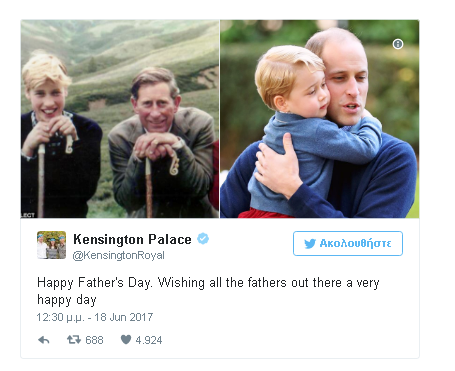This screenshot has height=371, width=455.
Task: Click the 4.924 likes count
Action: (149, 340)
